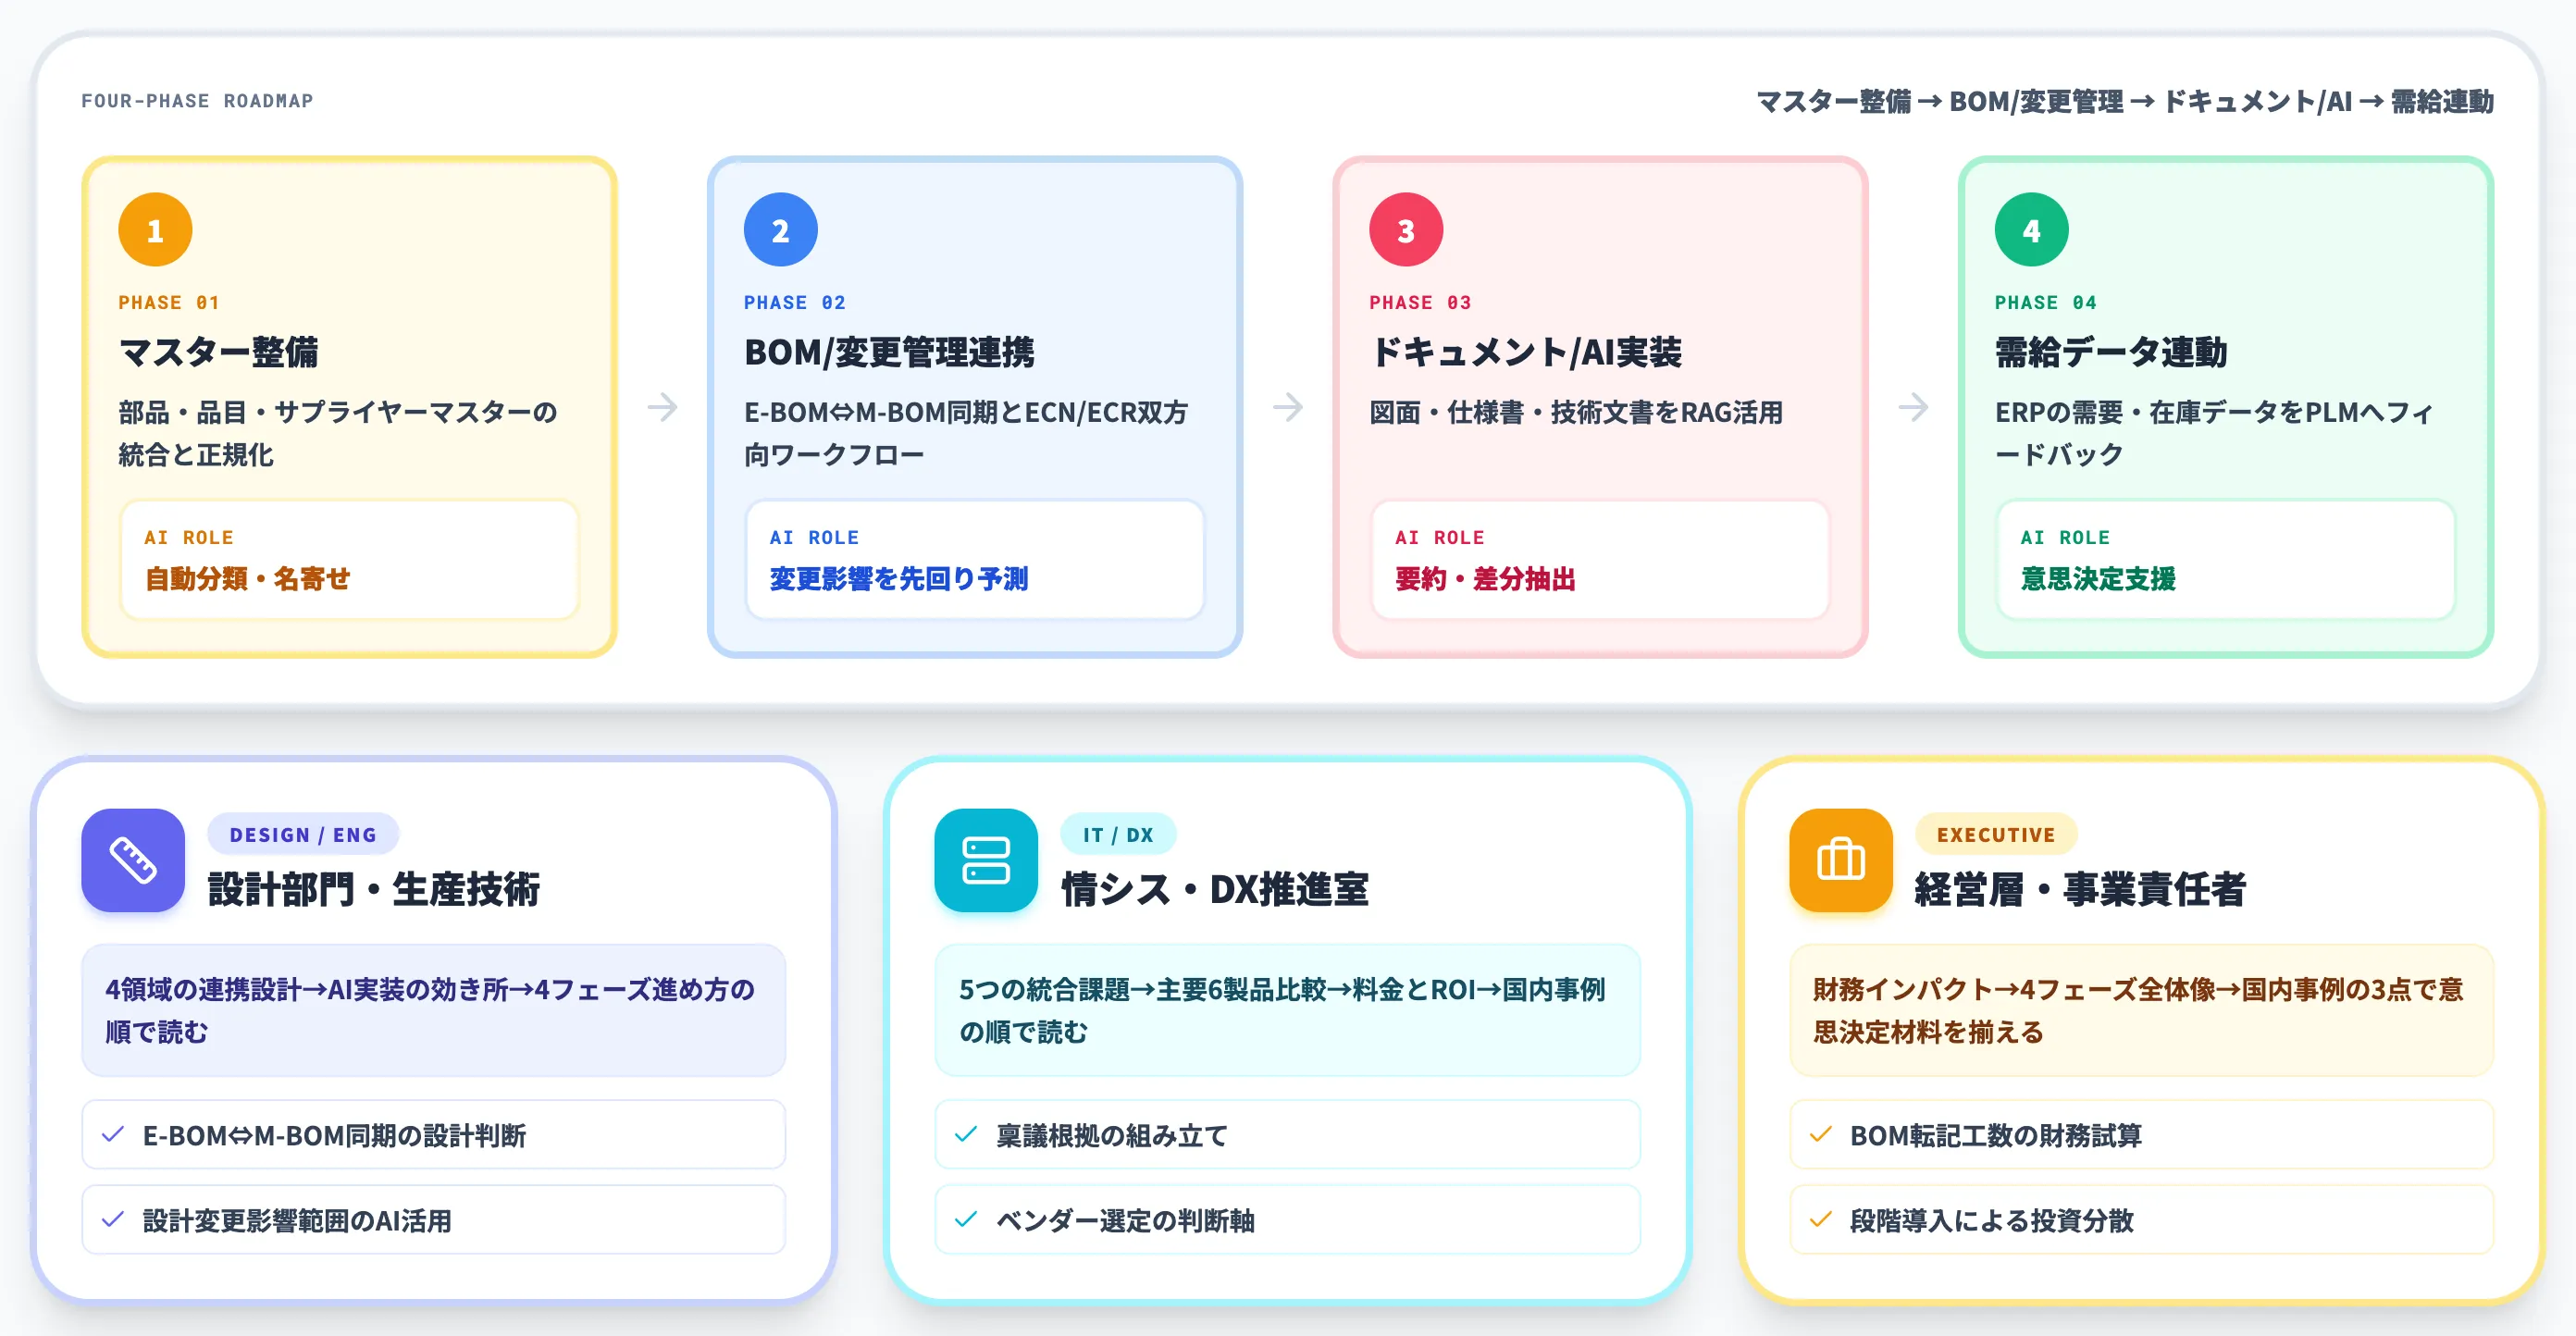Click the red number 3 phase badge
Viewport: 2576px width, 1336px height.
(x=1406, y=230)
